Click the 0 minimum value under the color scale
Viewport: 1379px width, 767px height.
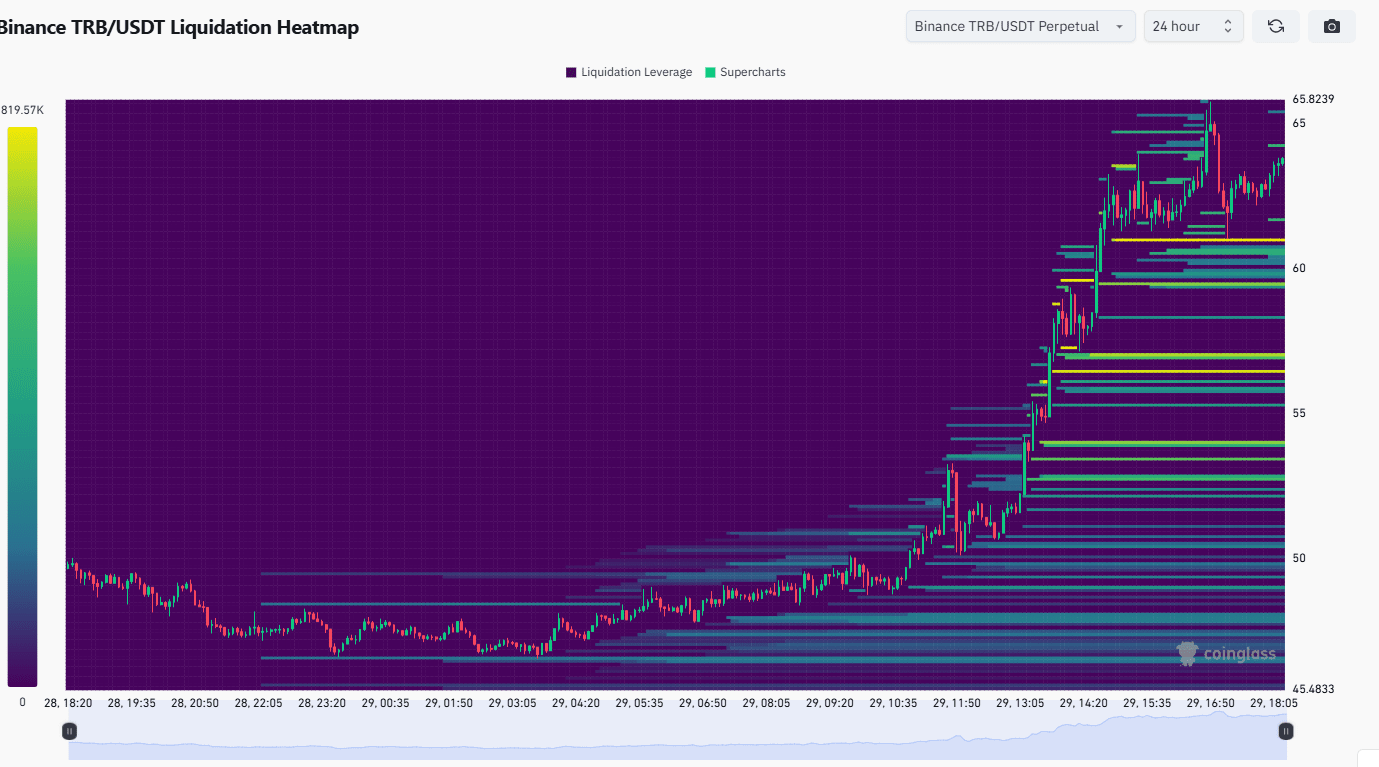22,702
